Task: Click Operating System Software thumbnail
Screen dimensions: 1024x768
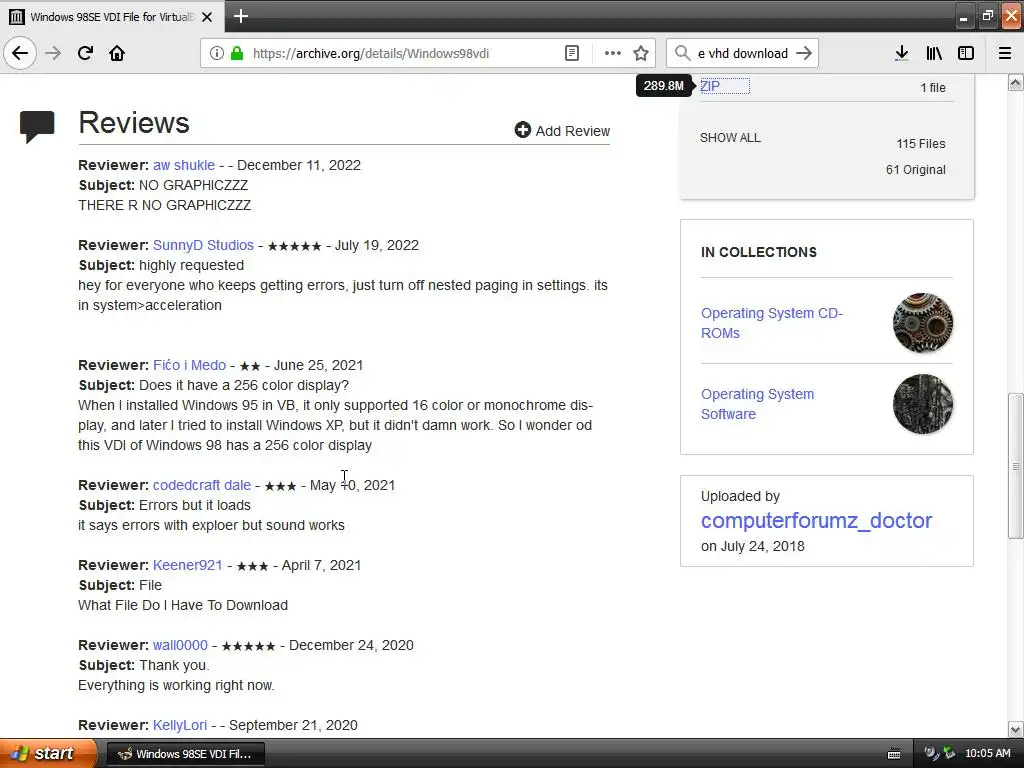Action: pyautogui.click(x=922, y=404)
